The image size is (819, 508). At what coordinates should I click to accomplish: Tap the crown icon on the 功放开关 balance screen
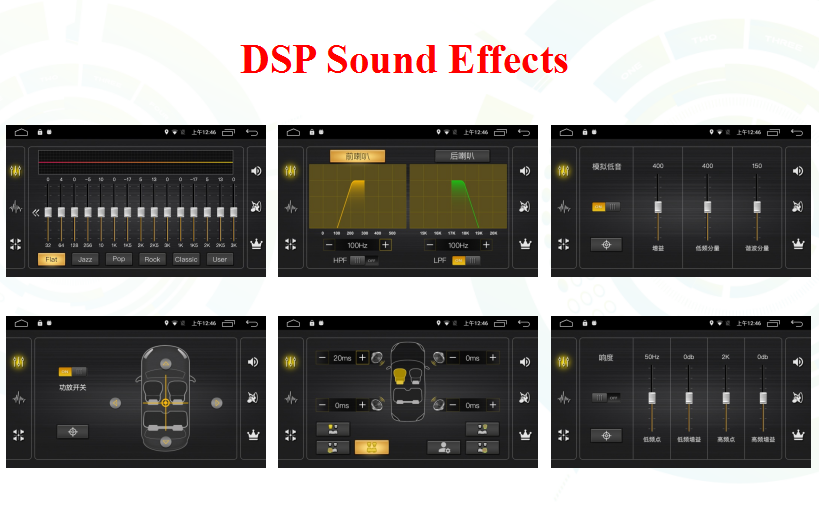tap(253, 435)
